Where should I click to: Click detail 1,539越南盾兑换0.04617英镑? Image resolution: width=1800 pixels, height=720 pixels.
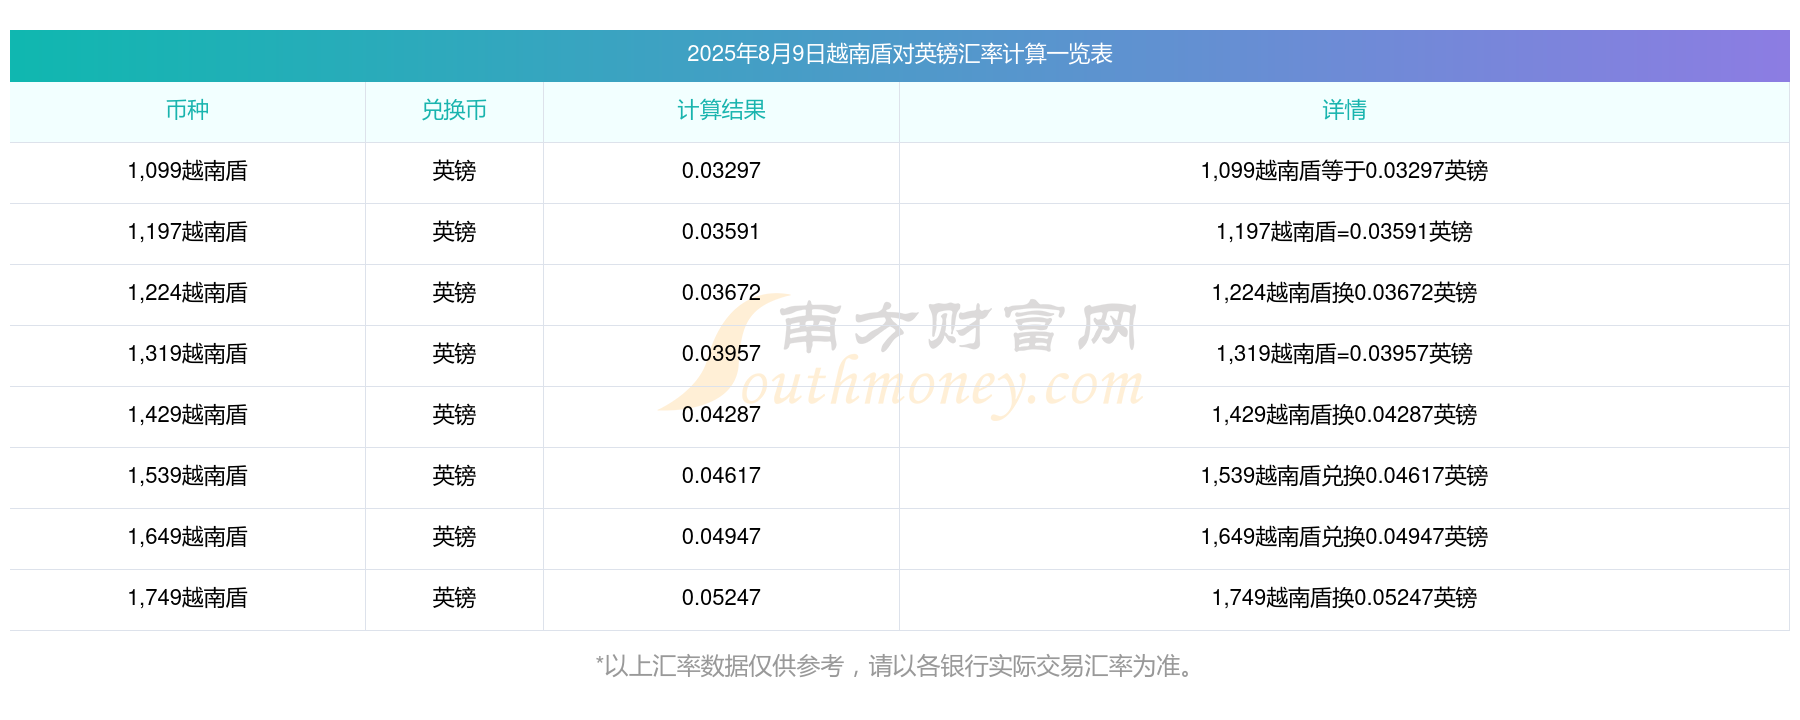point(1344,476)
